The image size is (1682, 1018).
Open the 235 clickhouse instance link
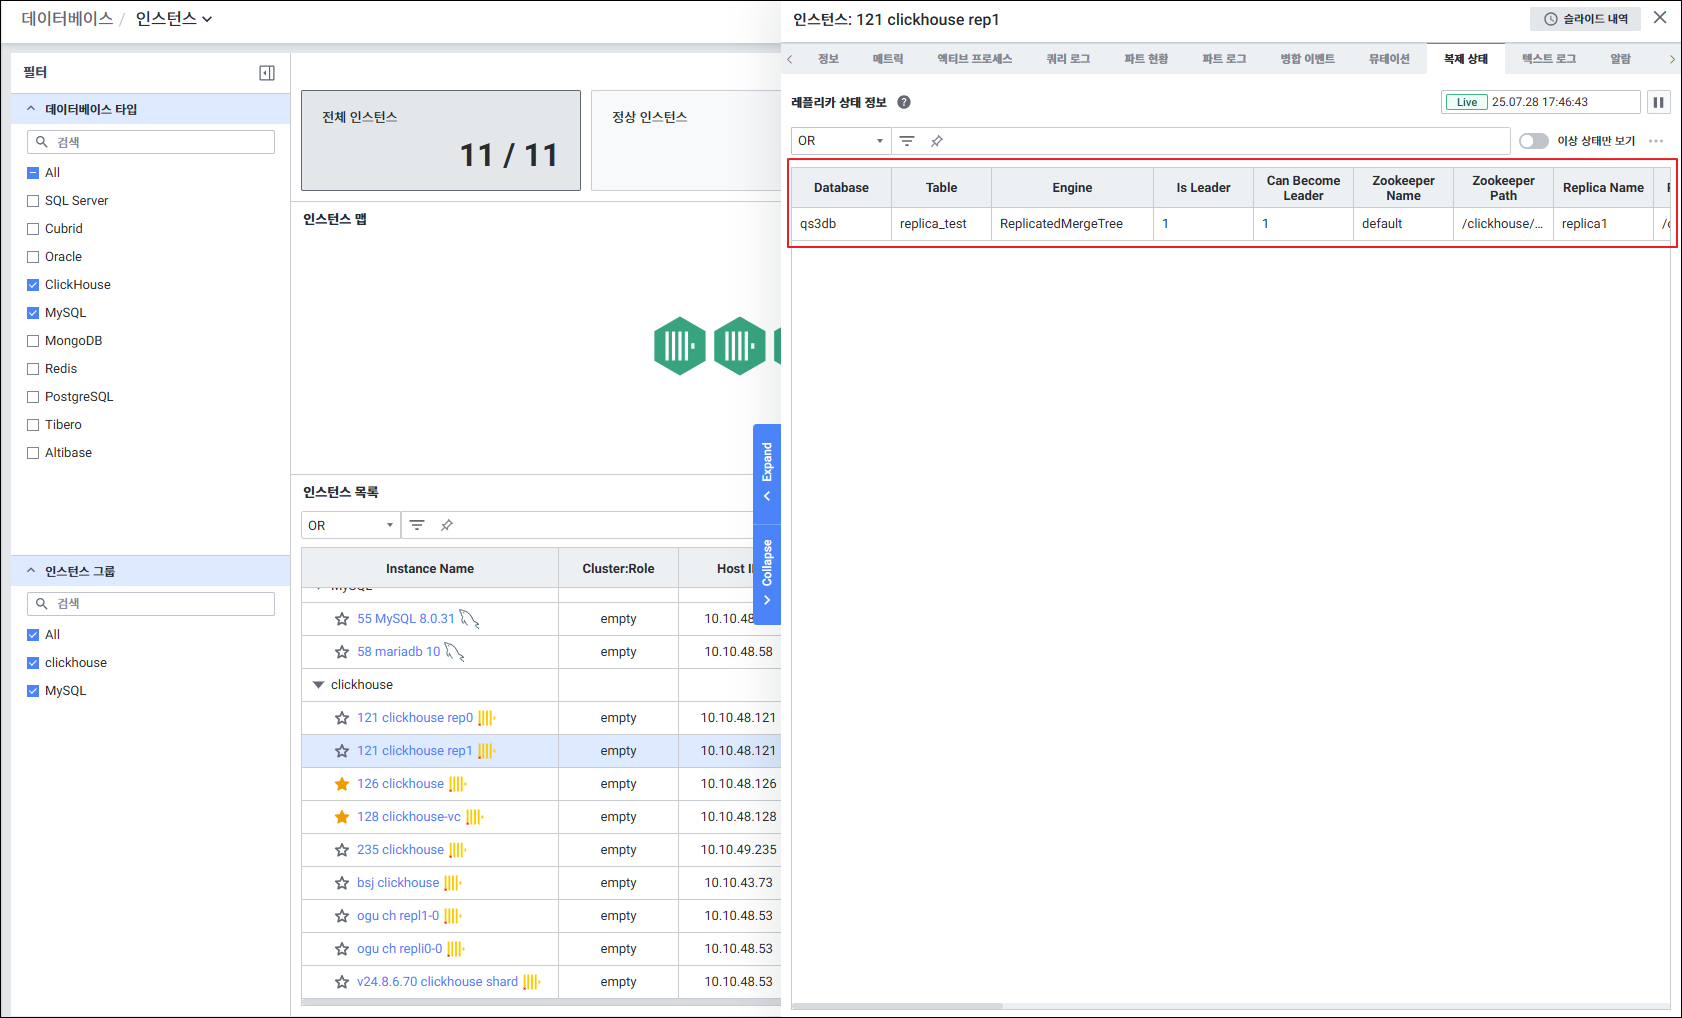(400, 850)
